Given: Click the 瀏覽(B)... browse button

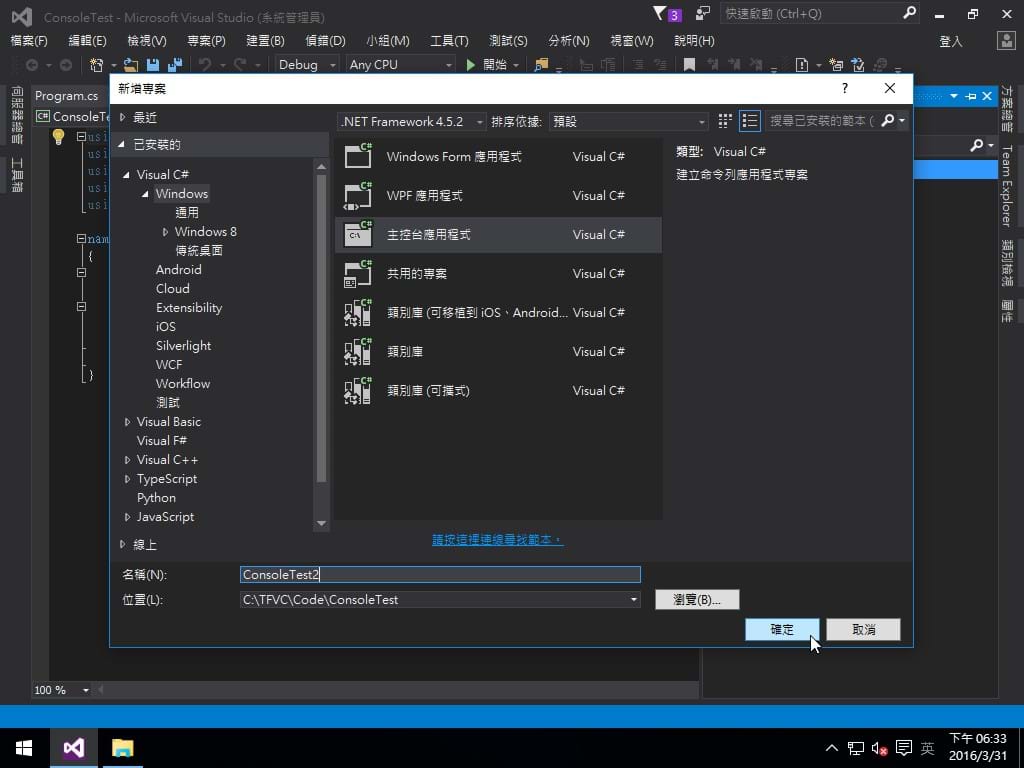Looking at the screenshot, I should (697, 600).
